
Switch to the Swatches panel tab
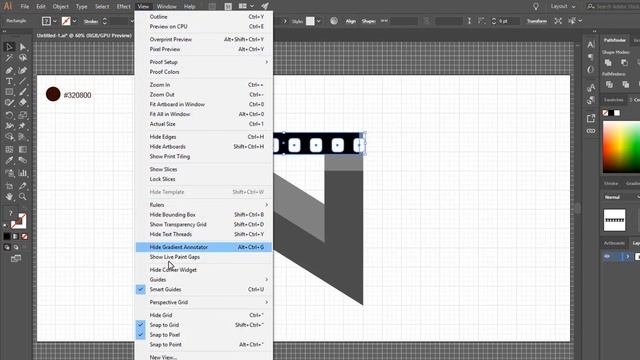pos(613,100)
